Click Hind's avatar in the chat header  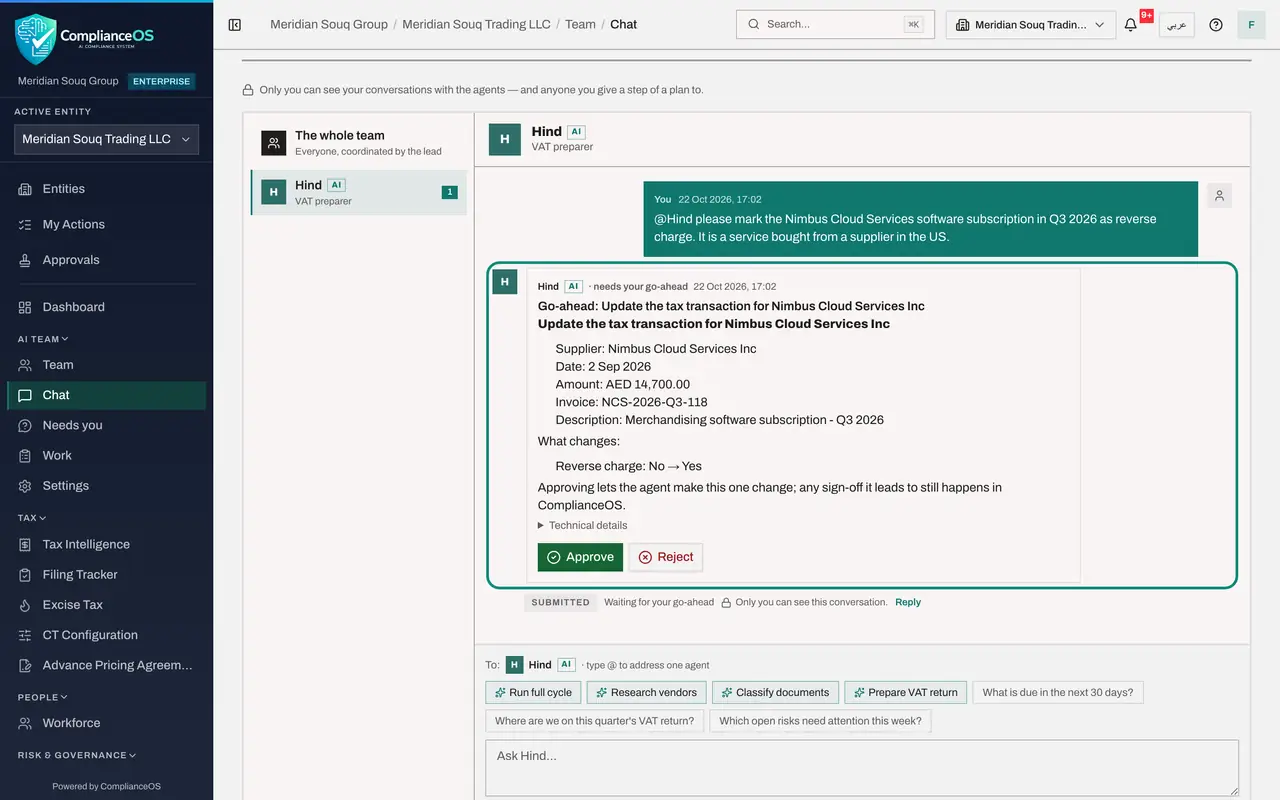click(505, 139)
